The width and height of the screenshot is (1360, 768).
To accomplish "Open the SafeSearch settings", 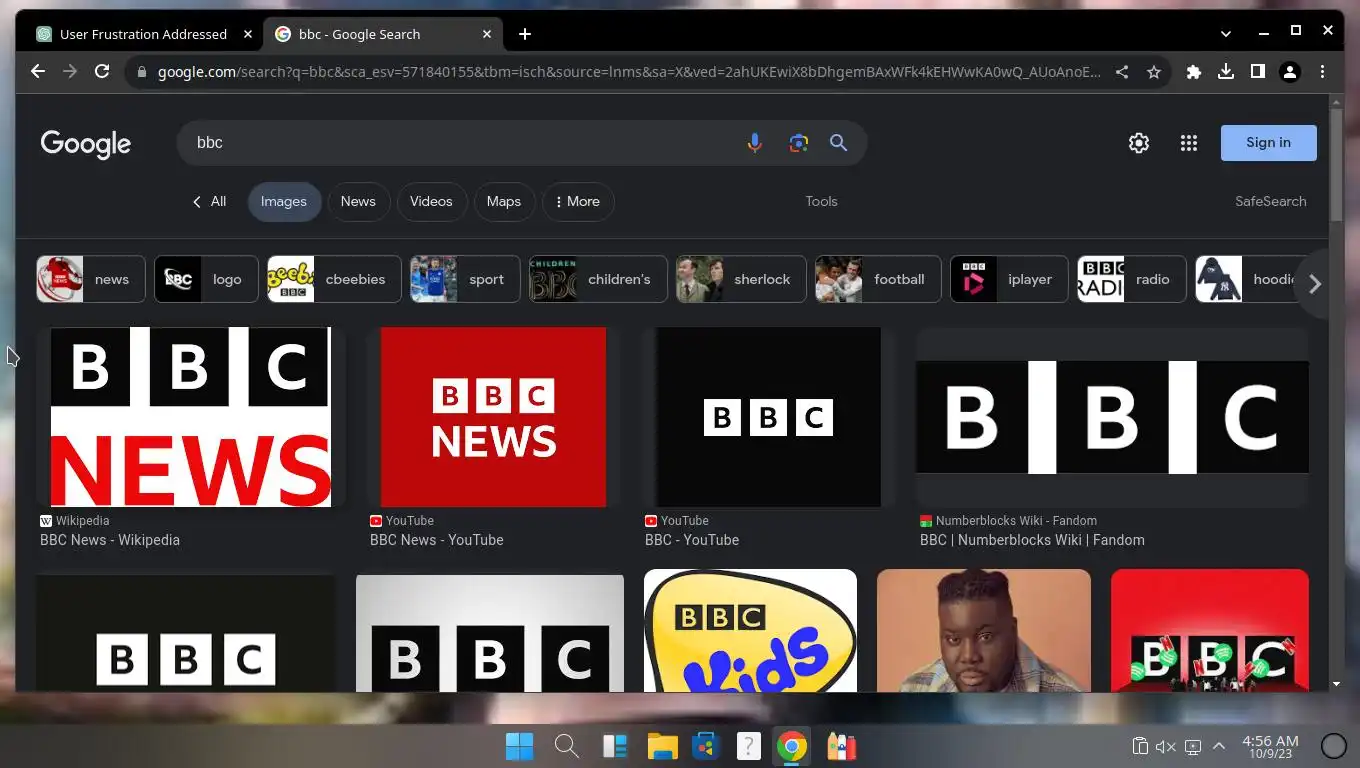I will click(x=1270, y=201).
